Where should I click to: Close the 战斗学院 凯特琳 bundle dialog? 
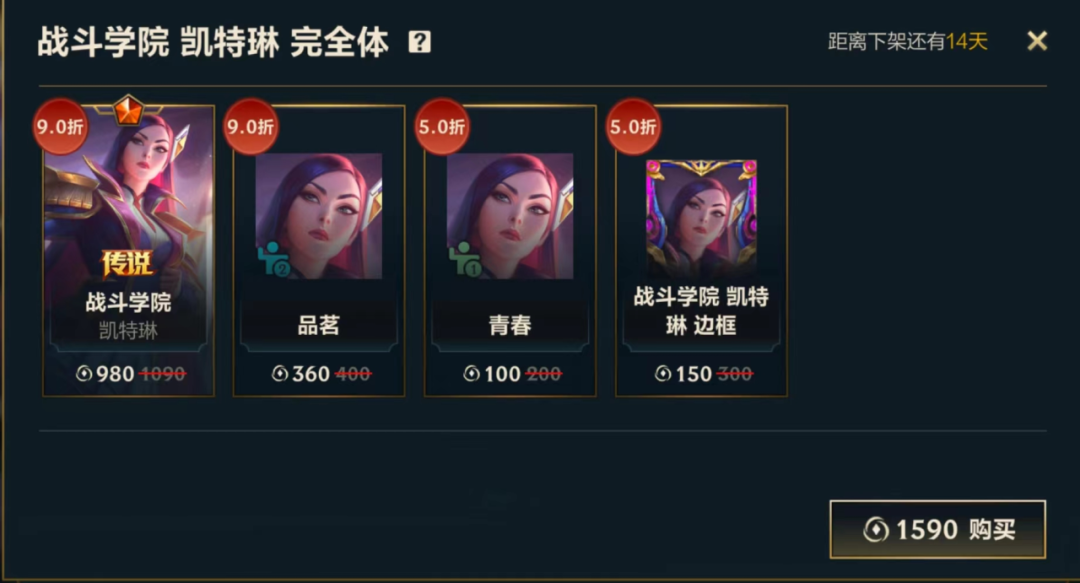point(1037,41)
